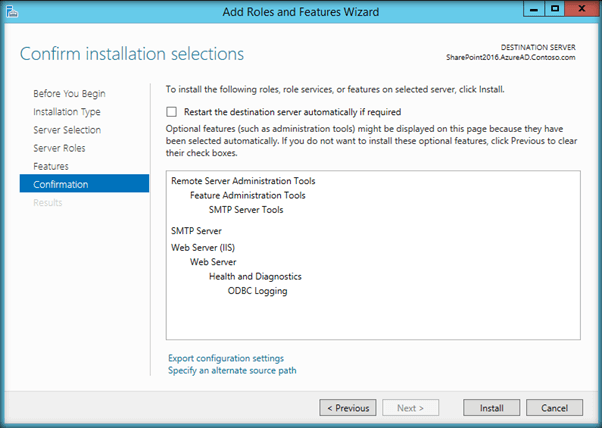Open the Server Roles step
Viewport: 602px width, 428px height.
60,148
